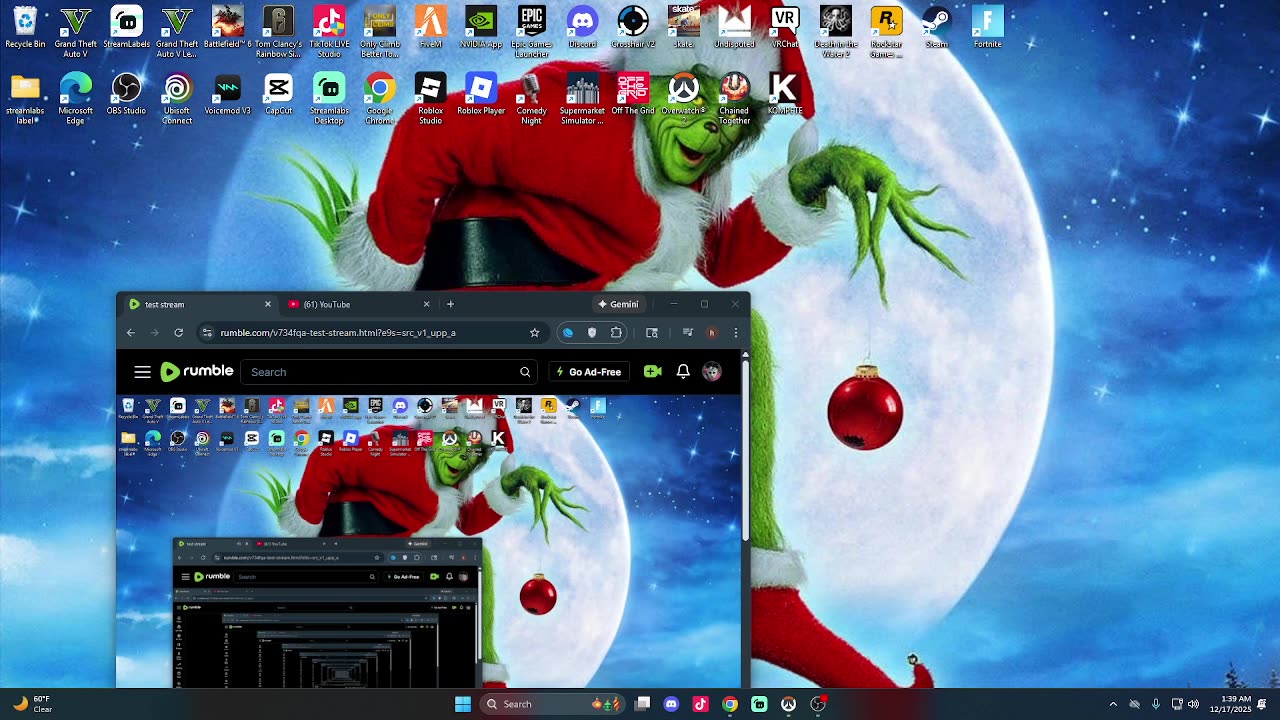Click the Rumble Search field
Viewport: 1280px width, 720px height.
(x=390, y=372)
